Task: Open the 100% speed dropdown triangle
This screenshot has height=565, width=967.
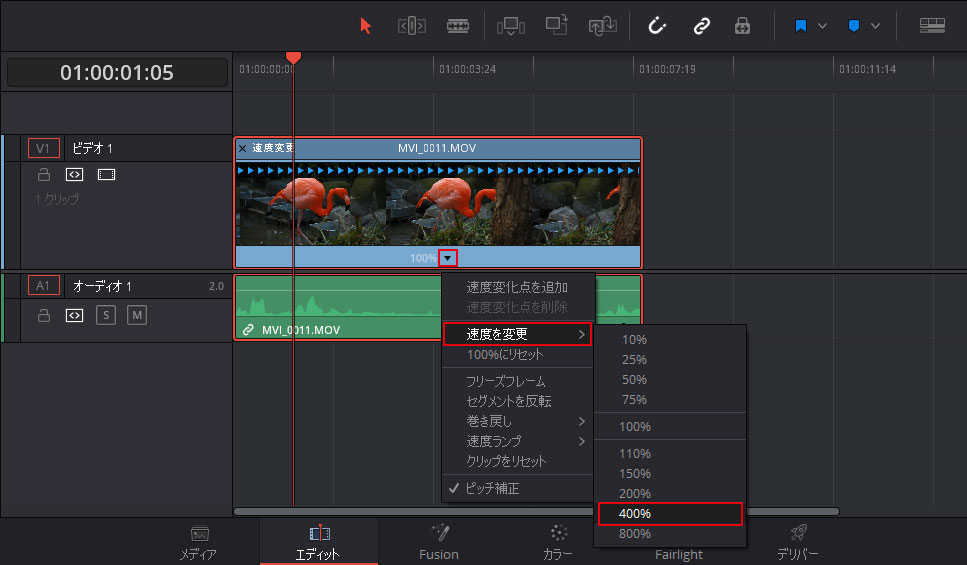Action: tap(448, 258)
